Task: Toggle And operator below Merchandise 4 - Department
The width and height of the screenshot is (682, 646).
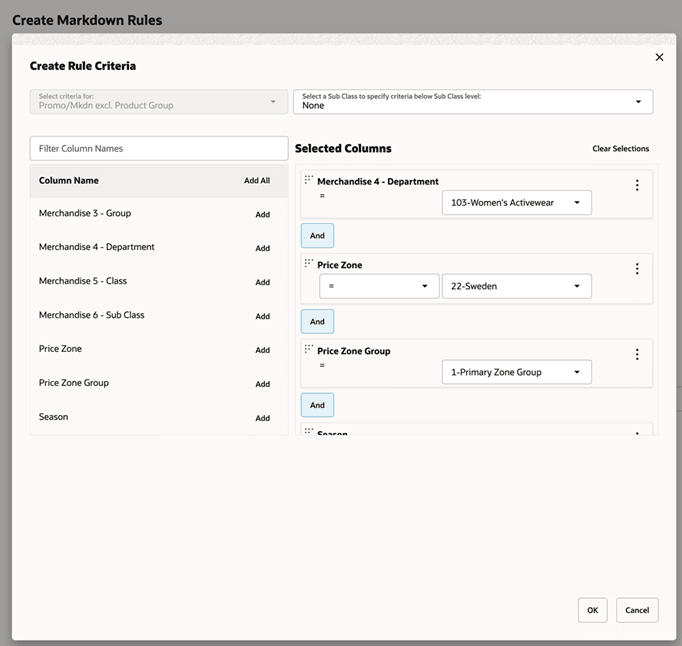Action: (318, 236)
